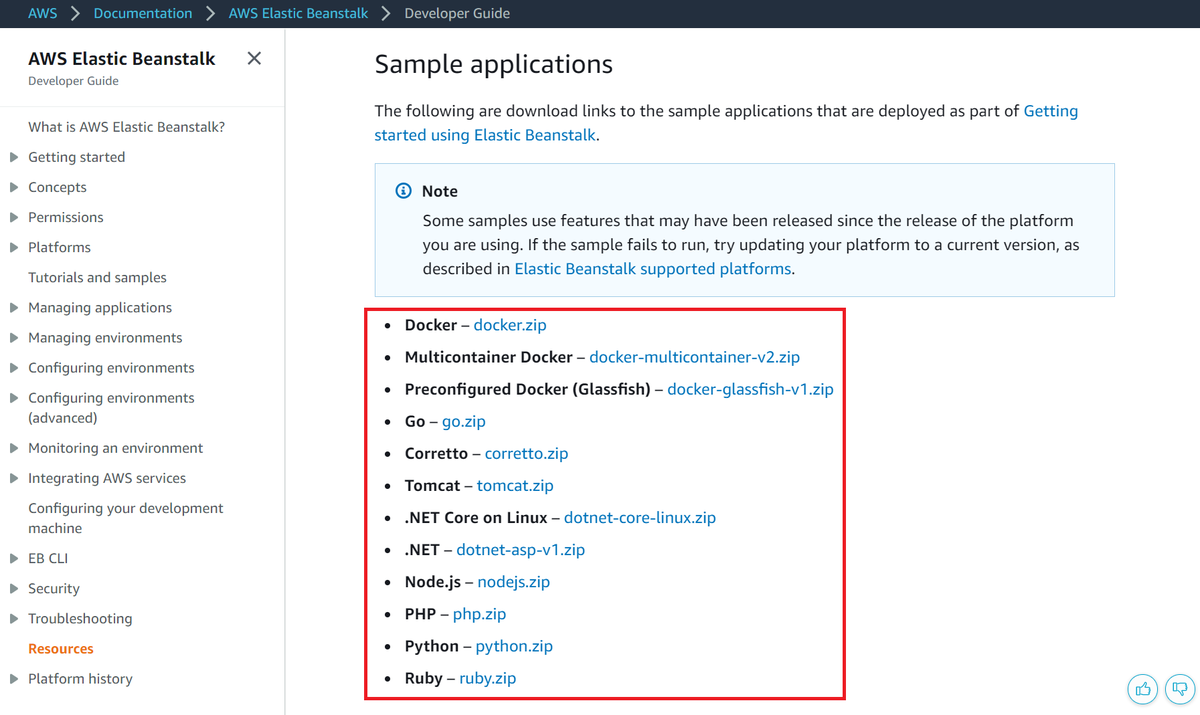Download ruby.zip sample

488,677
